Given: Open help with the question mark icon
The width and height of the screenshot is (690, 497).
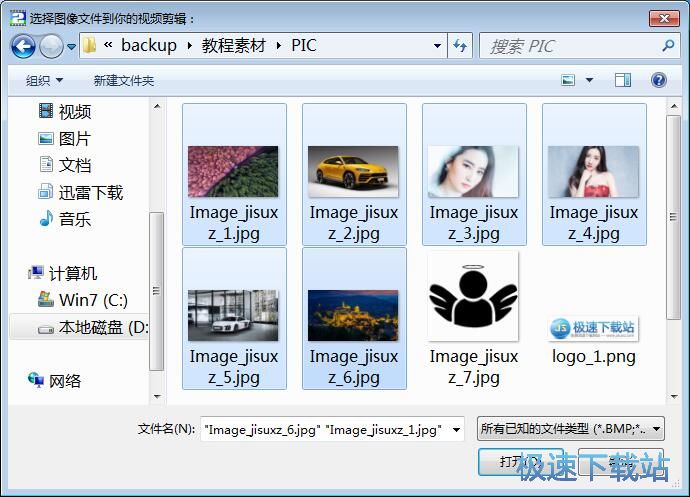Looking at the screenshot, I should tap(659, 80).
